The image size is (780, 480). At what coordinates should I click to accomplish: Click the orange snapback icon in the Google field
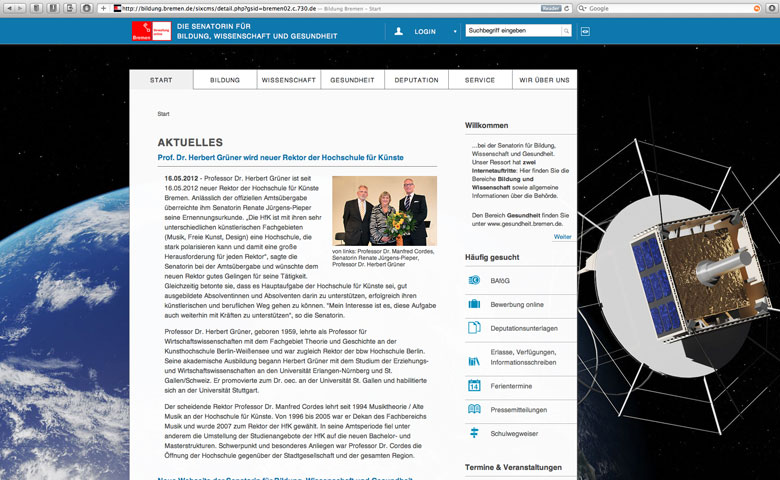pos(757,8)
